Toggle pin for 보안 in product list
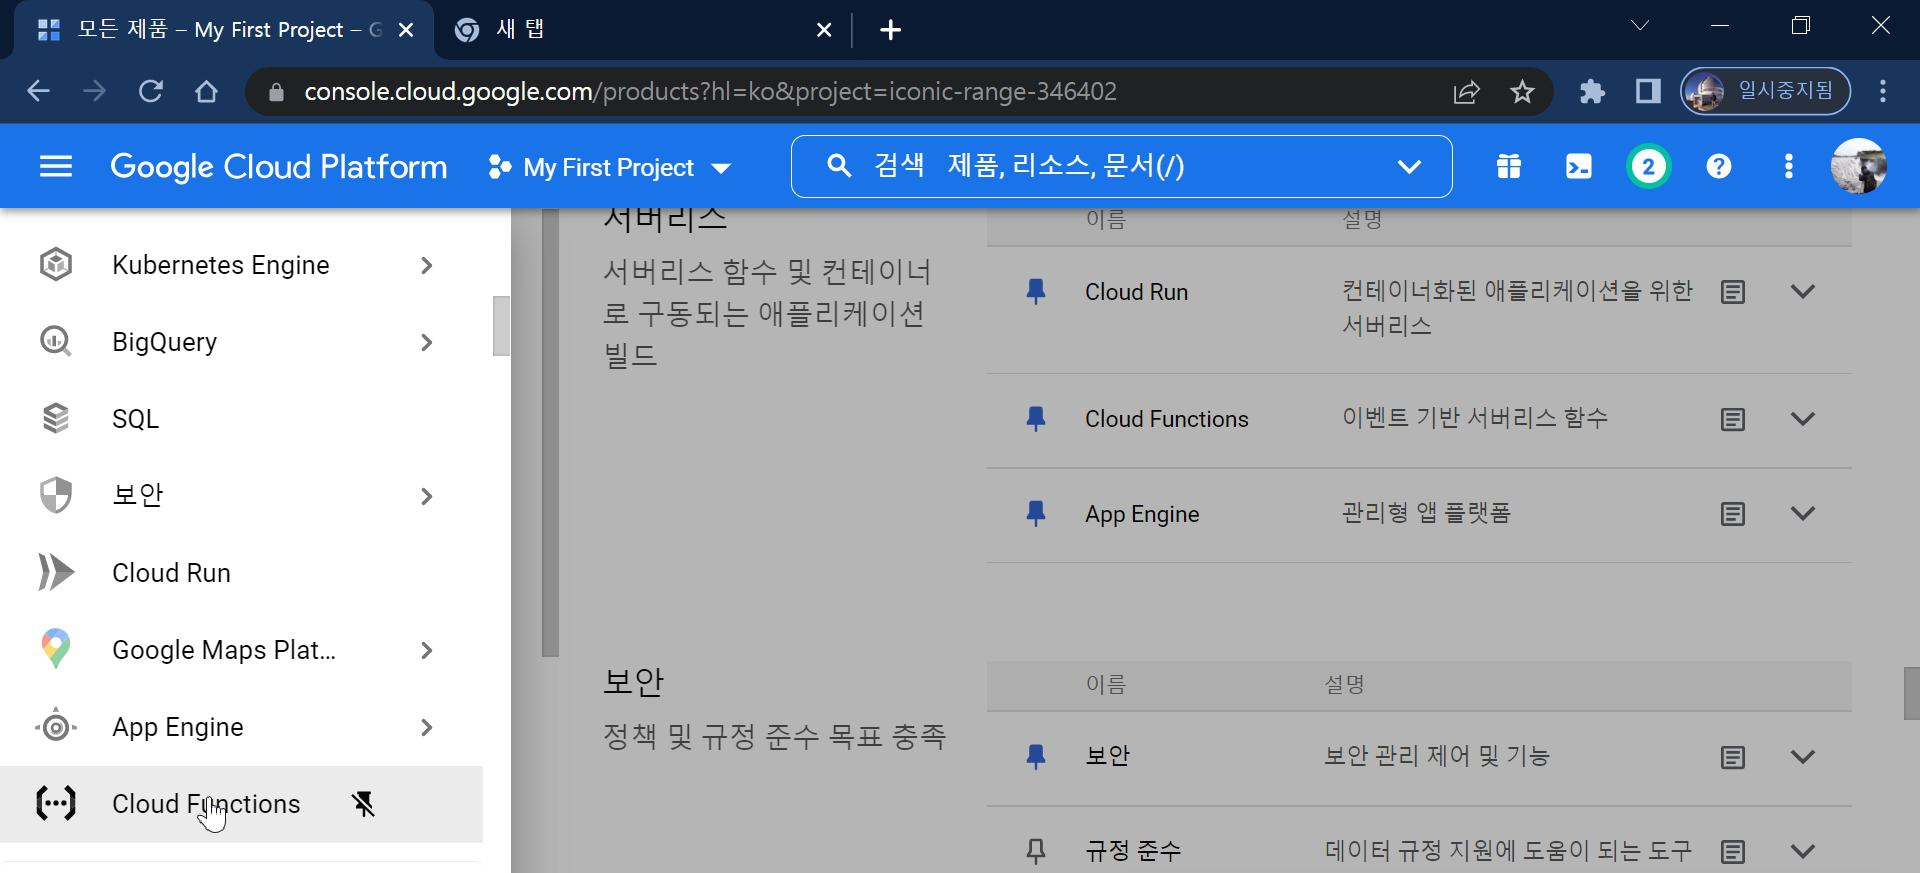The width and height of the screenshot is (1920, 873). [x=1036, y=757]
